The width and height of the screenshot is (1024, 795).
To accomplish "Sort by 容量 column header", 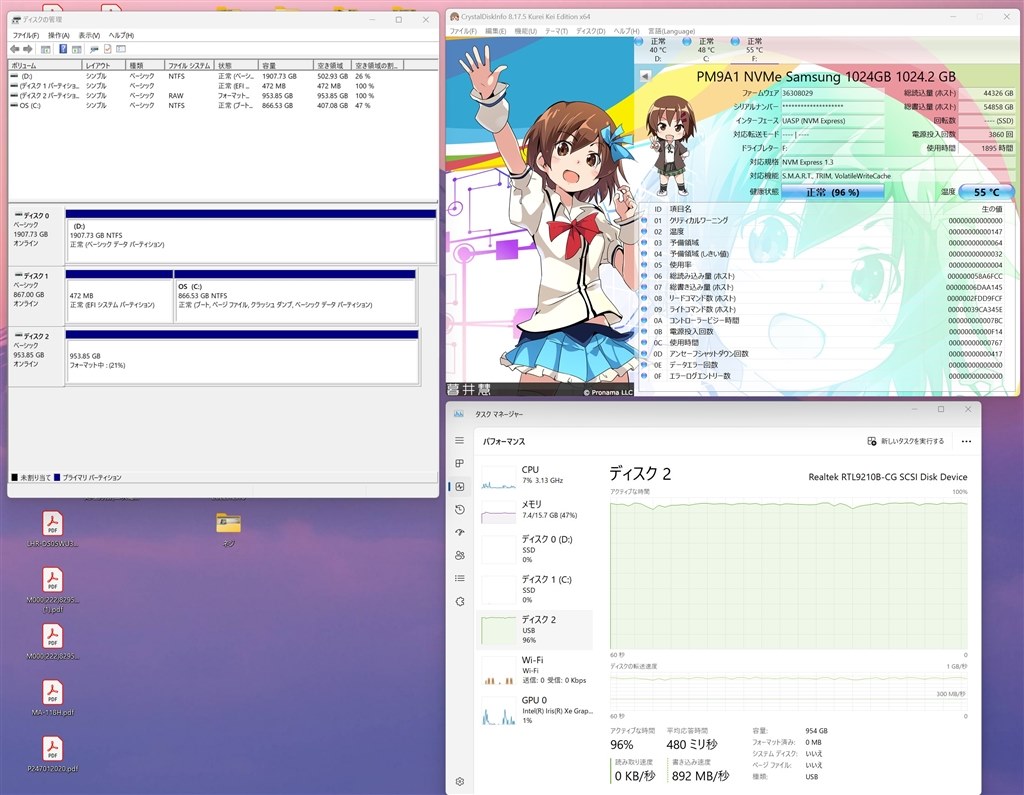I will [x=286, y=65].
